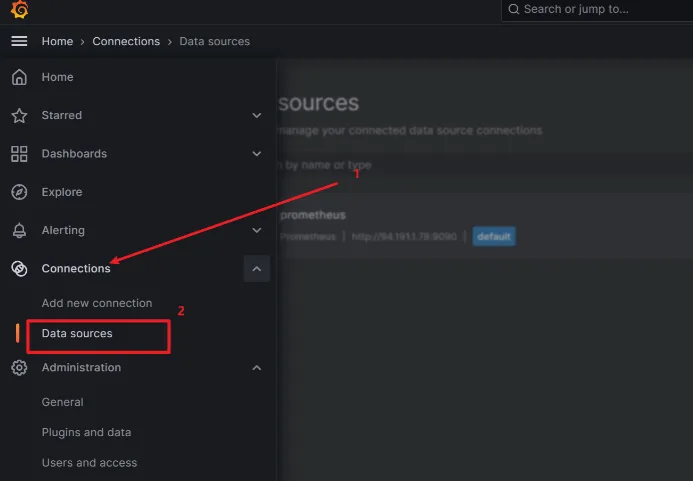
Task: Click the search magnifier icon
Action: click(x=513, y=9)
